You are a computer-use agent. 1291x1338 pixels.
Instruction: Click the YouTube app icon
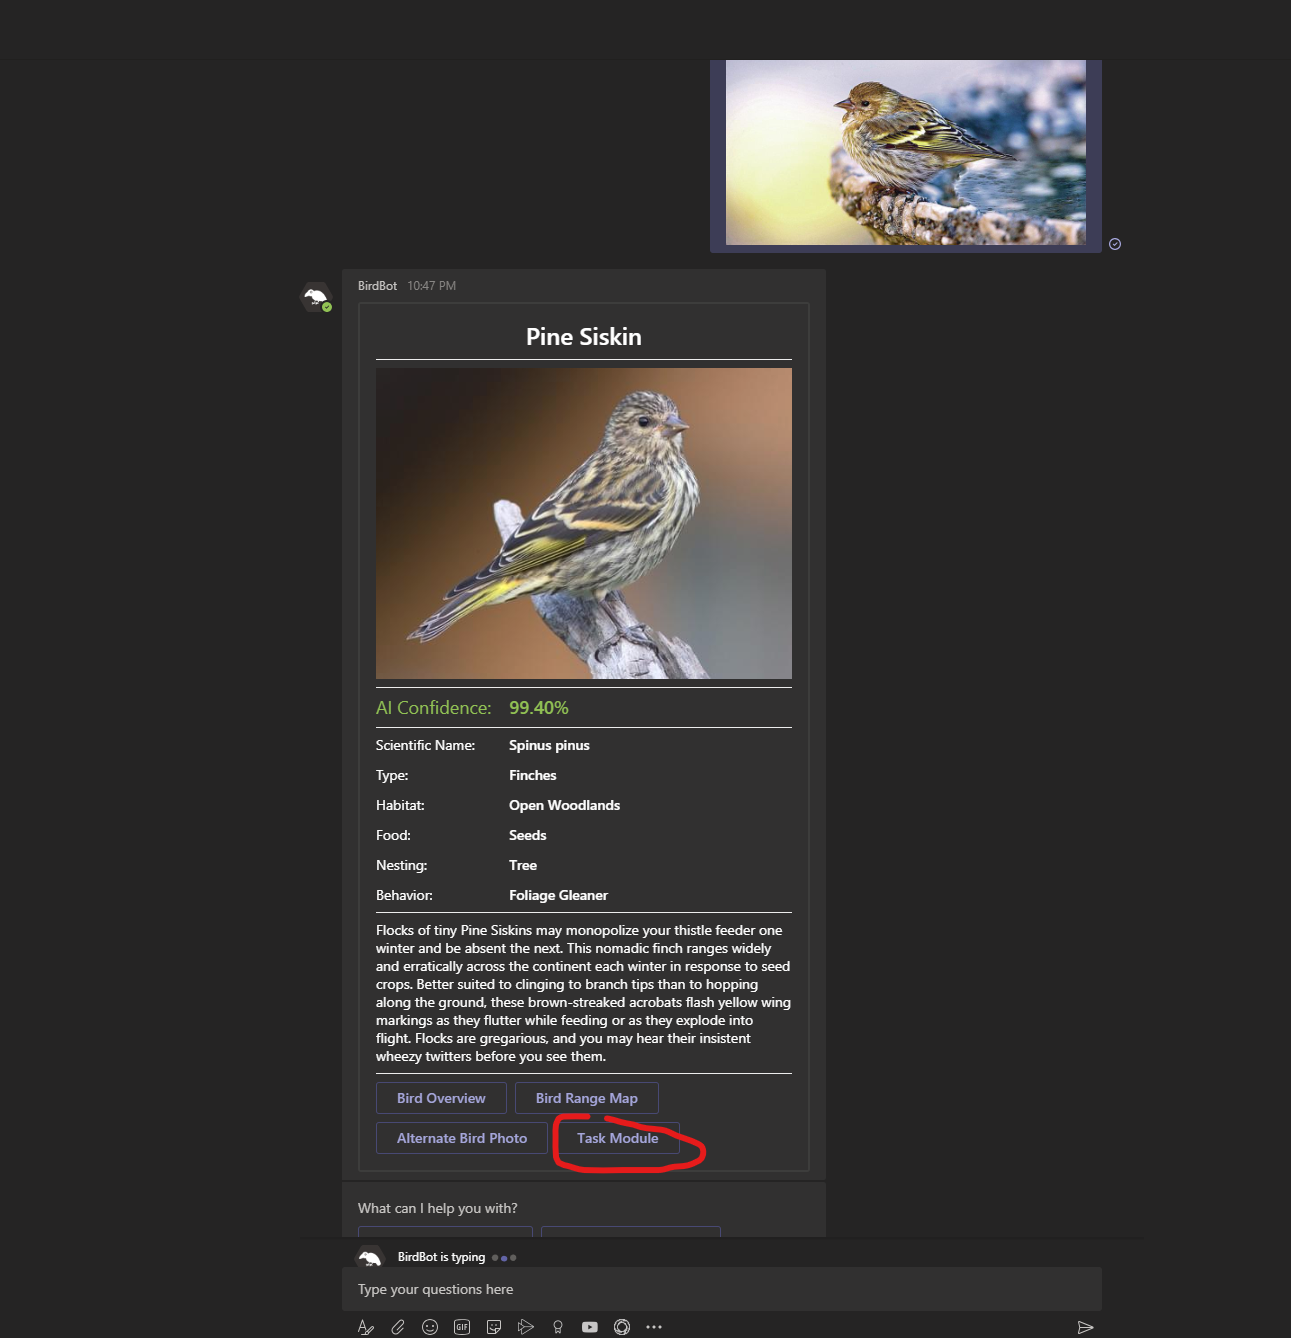pos(590,1327)
